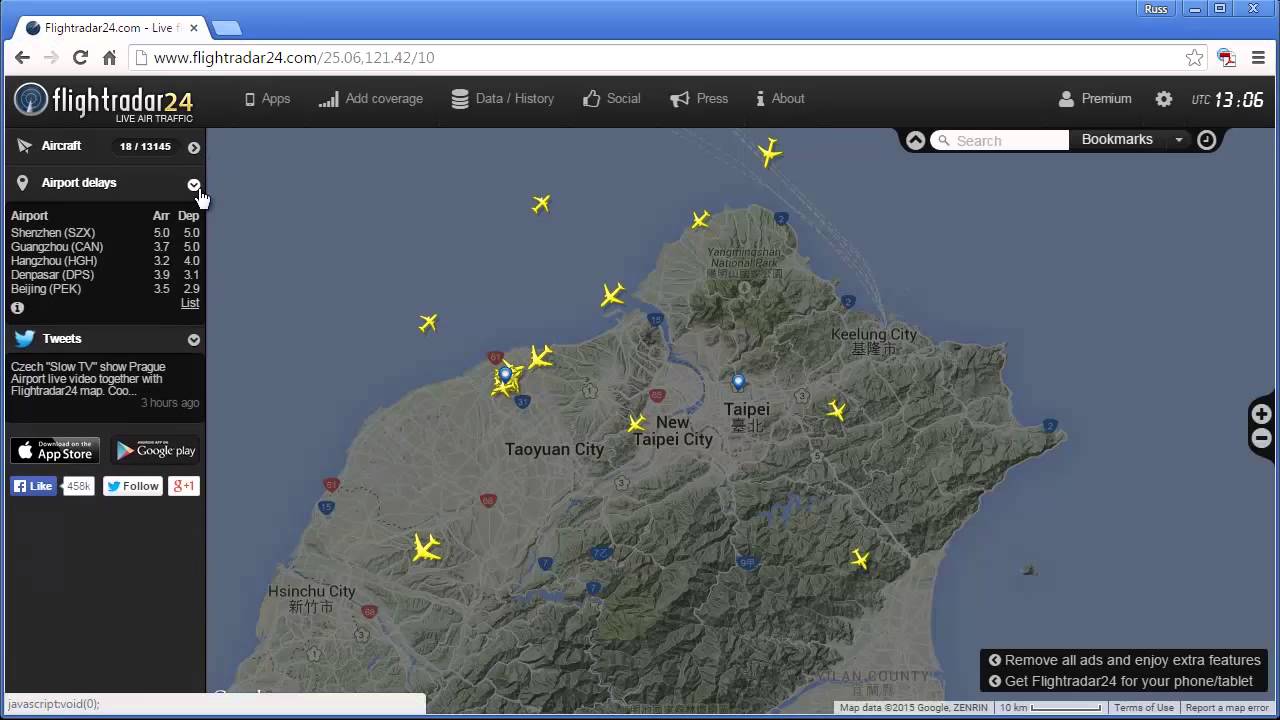Select the Taoyuan airport marker
Image resolution: width=1280 pixels, height=720 pixels.
[x=505, y=375]
